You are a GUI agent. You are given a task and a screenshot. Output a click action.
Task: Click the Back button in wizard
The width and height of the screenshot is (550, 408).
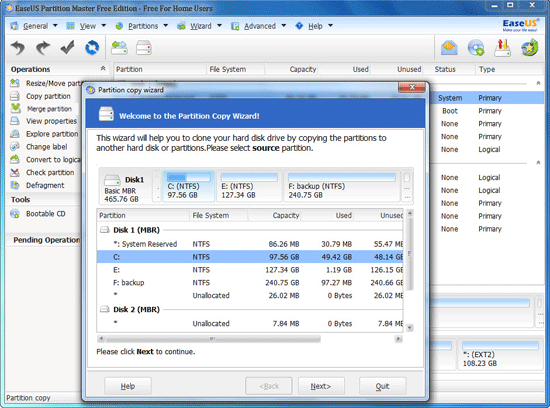269,386
